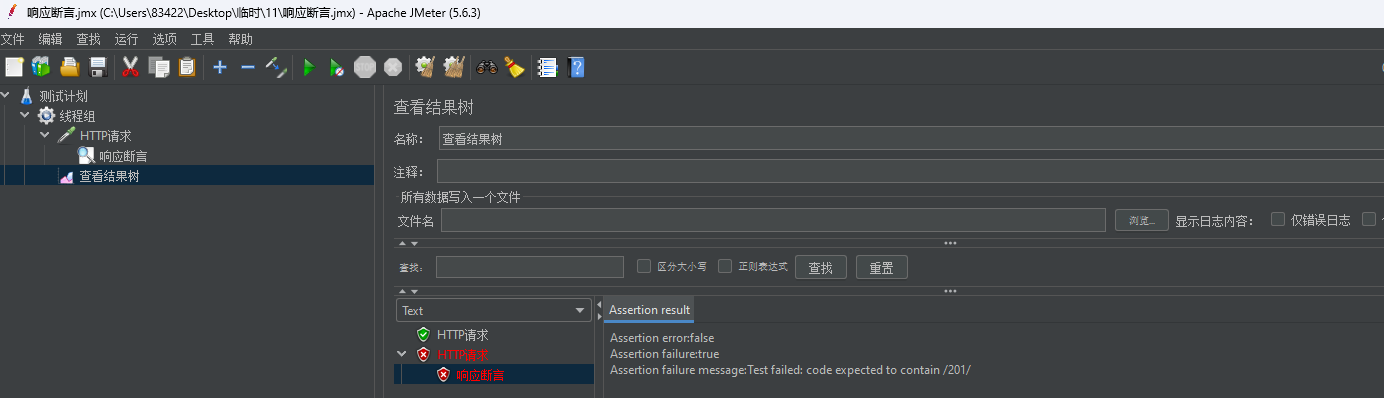Click the Assertion failure:true line
The height and width of the screenshot is (398, 1384).
[x=664, y=354]
